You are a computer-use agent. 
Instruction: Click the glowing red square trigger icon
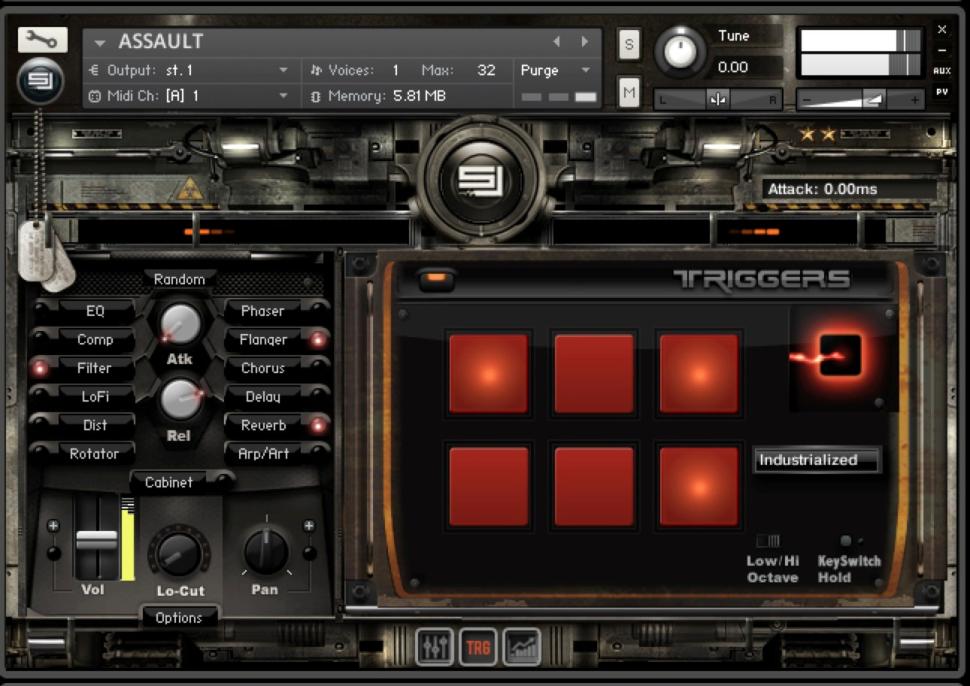tap(840, 355)
